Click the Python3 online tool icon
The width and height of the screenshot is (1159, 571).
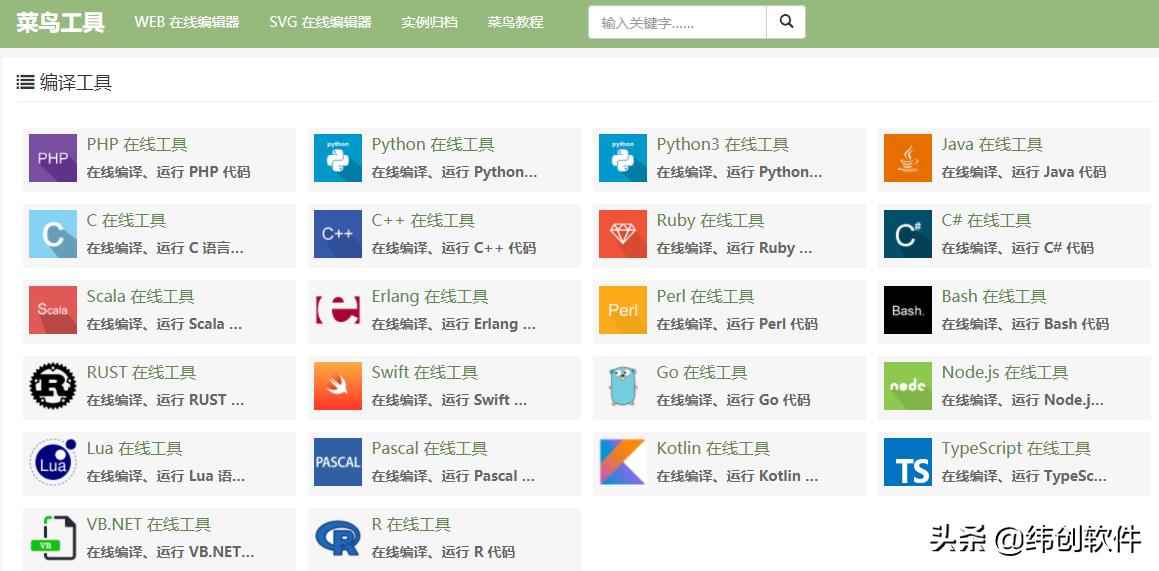pos(622,158)
